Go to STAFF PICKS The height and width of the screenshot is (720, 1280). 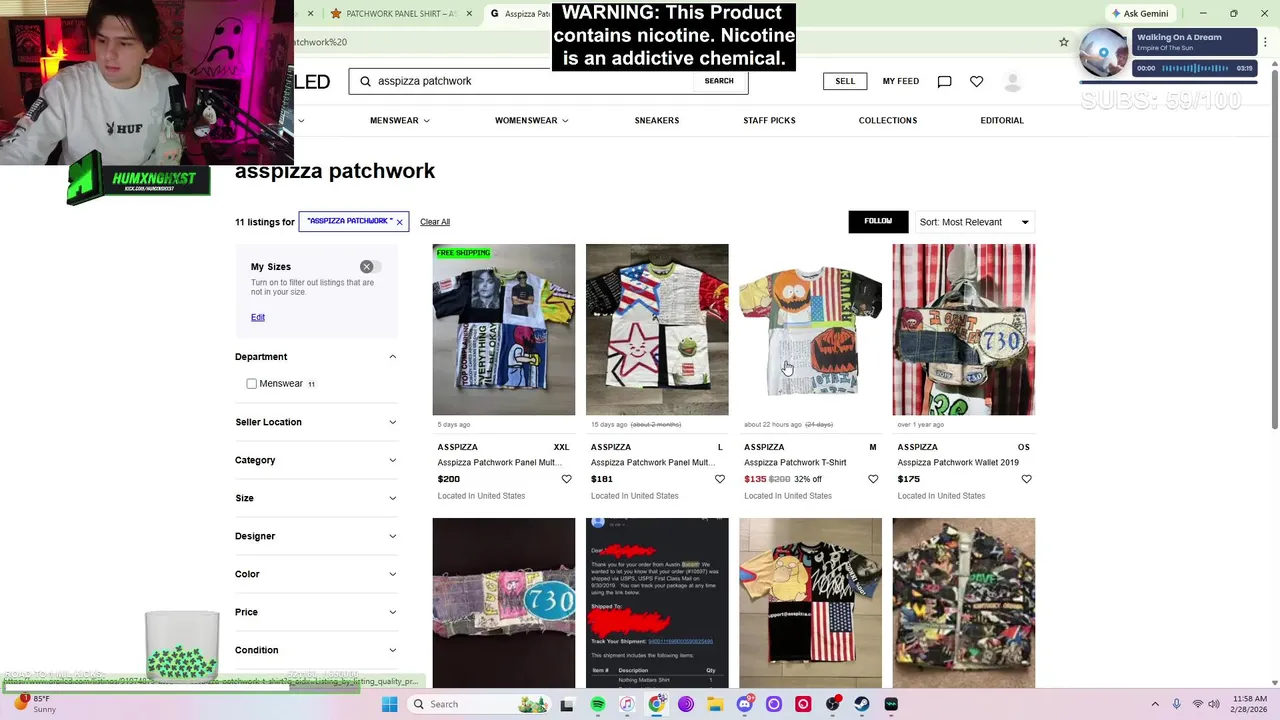[x=769, y=120]
